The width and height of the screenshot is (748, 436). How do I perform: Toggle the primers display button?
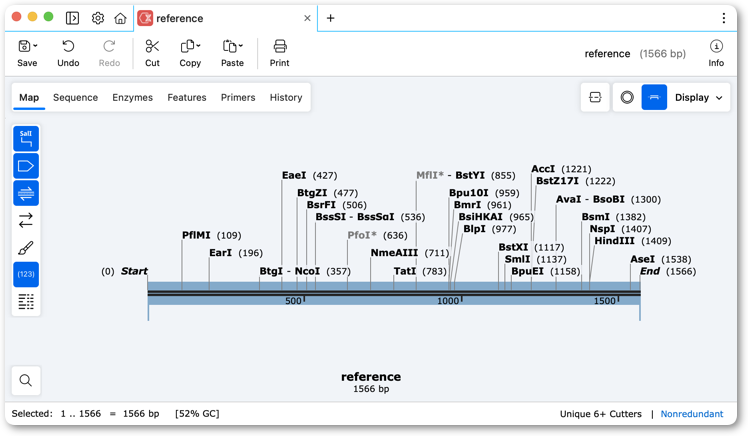click(26, 193)
